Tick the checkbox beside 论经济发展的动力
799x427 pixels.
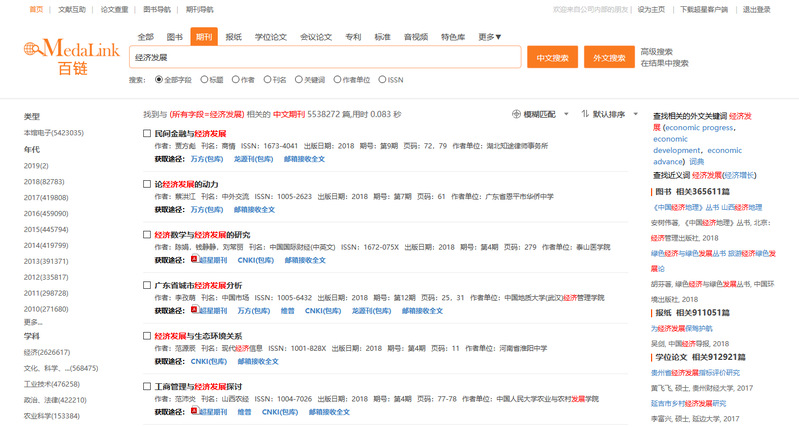tap(147, 184)
